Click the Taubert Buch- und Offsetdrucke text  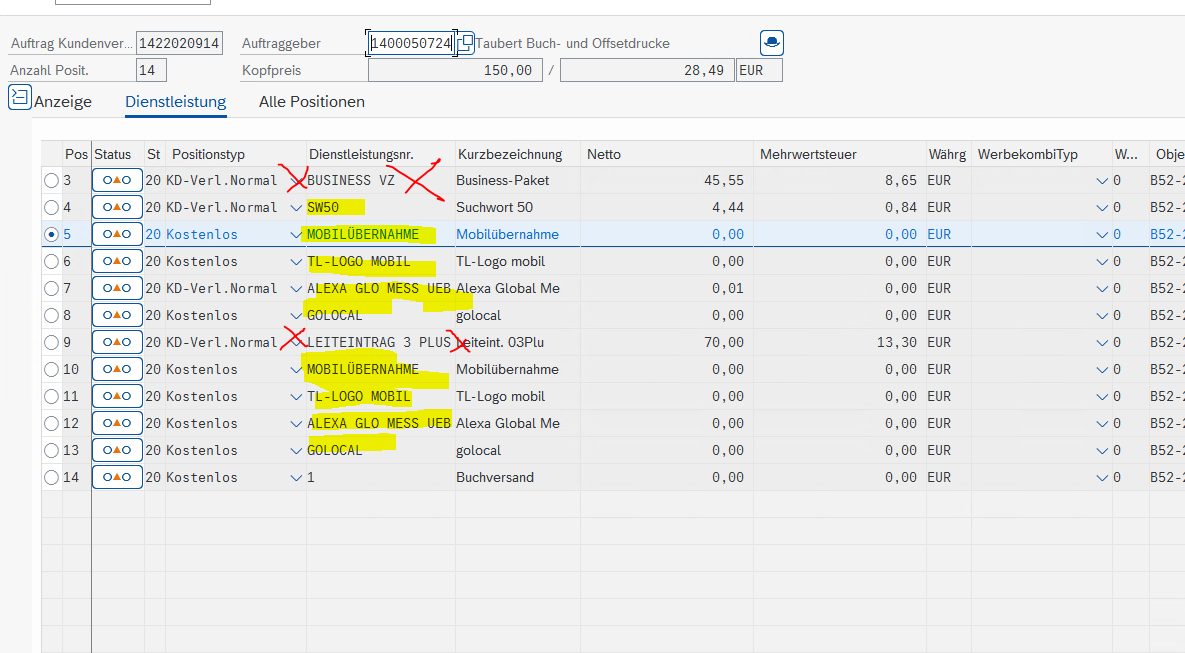573,43
